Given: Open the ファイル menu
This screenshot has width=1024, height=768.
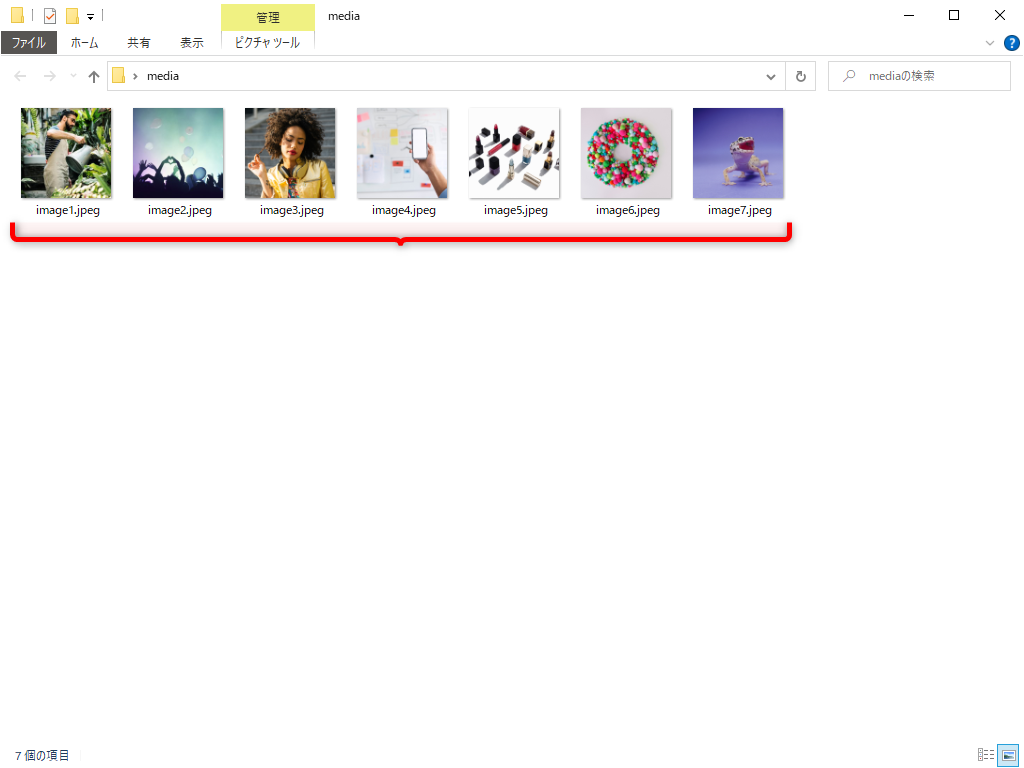Looking at the screenshot, I should [x=29, y=43].
